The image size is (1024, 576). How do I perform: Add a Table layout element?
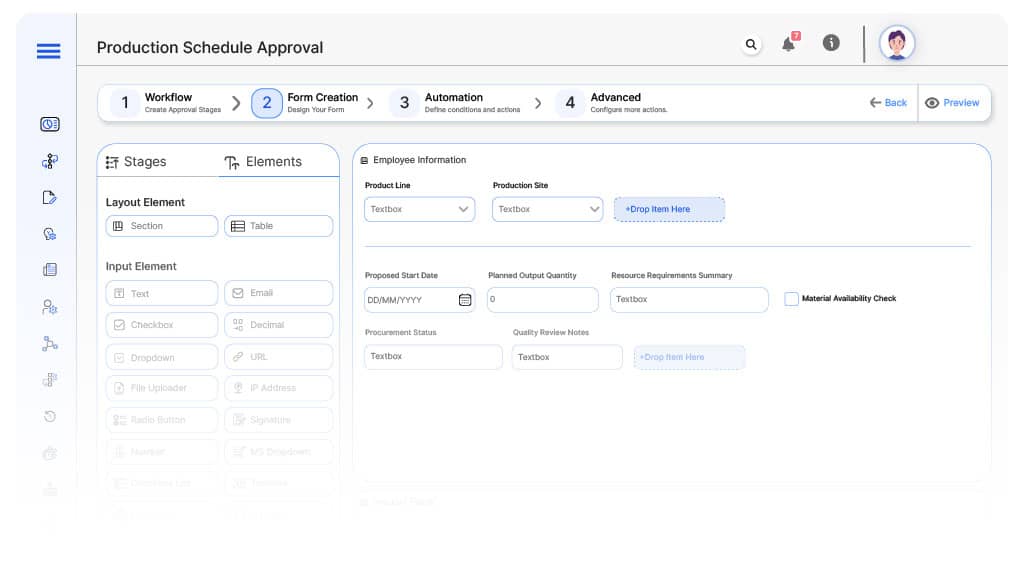coord(279,226)
